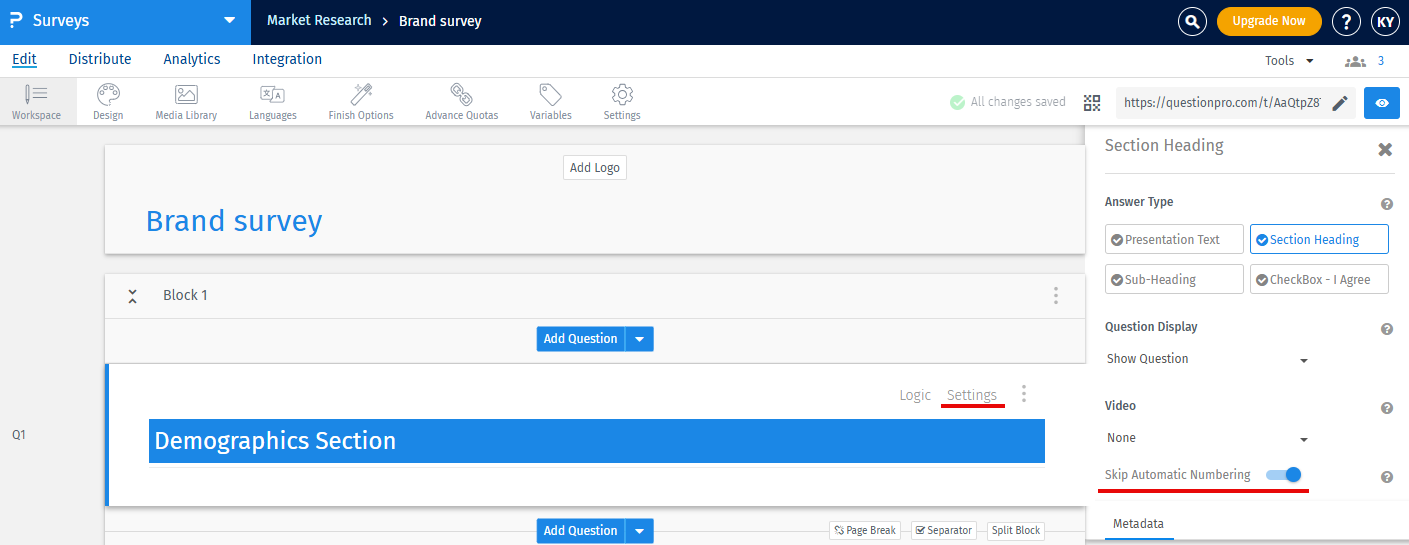Open the Workspace toolbar icon
This screenshot has height=545, width=1409.
(36, 102)
